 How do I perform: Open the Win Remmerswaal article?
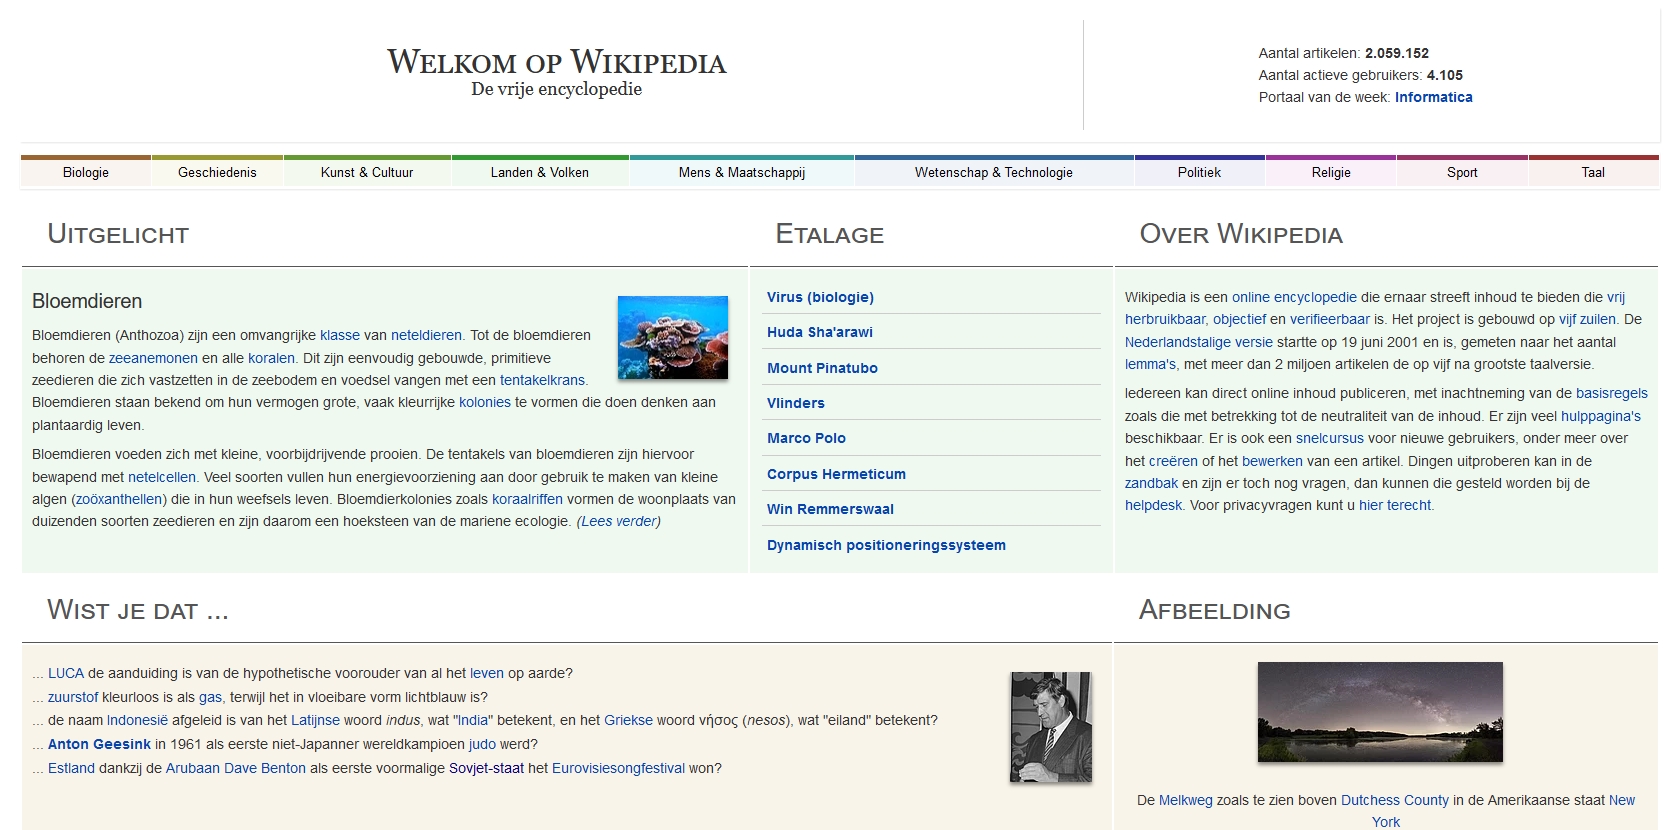[x=830, y=509]
